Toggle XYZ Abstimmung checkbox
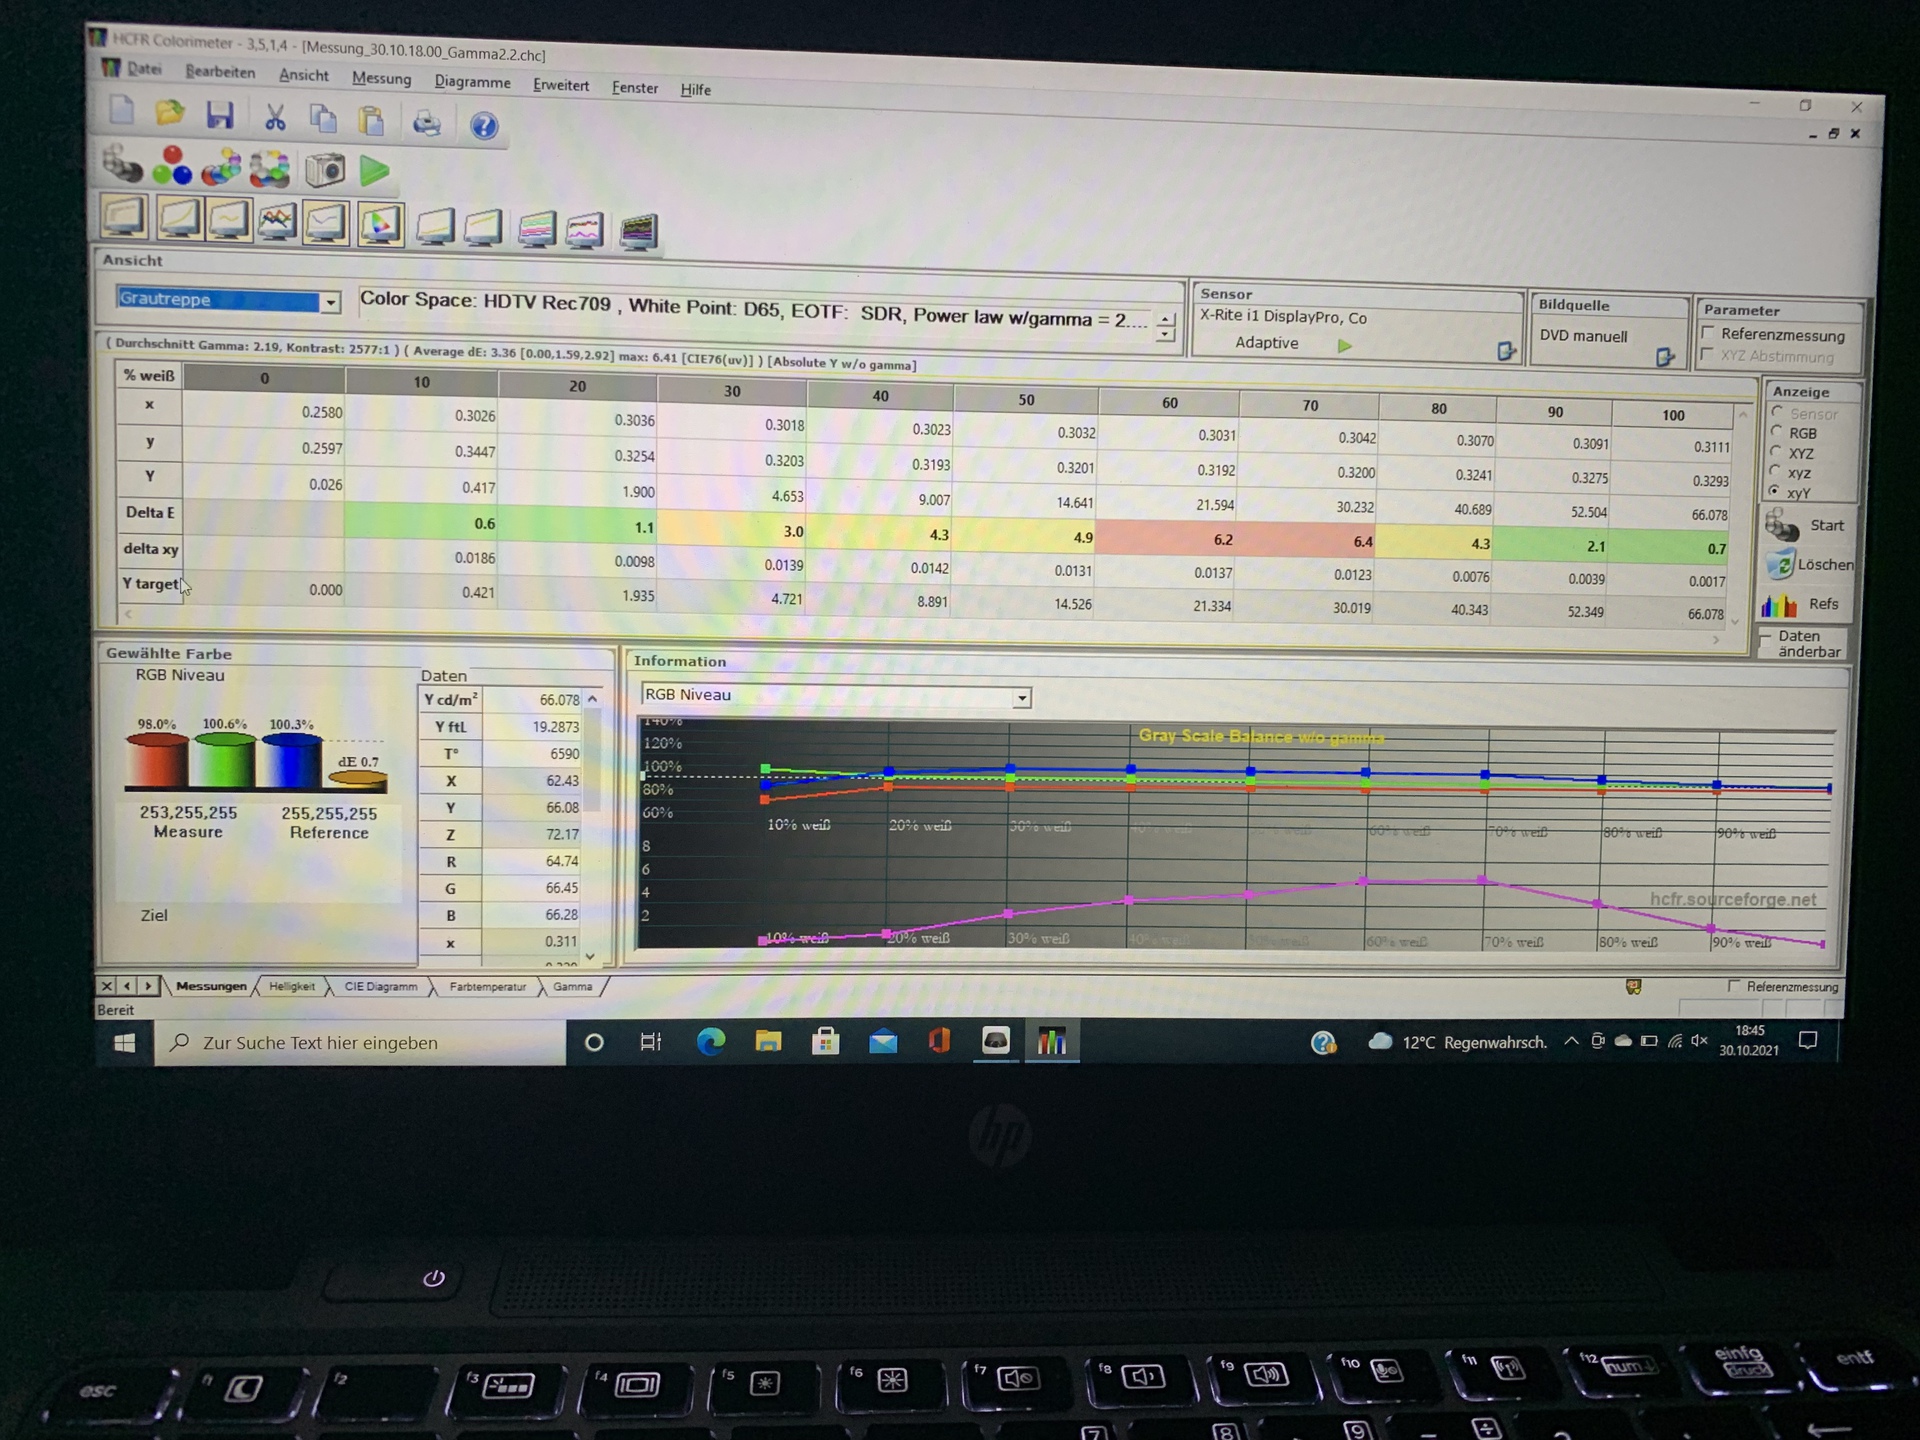This screenshot has height=1440, width=1920. tap(1709, 354)
